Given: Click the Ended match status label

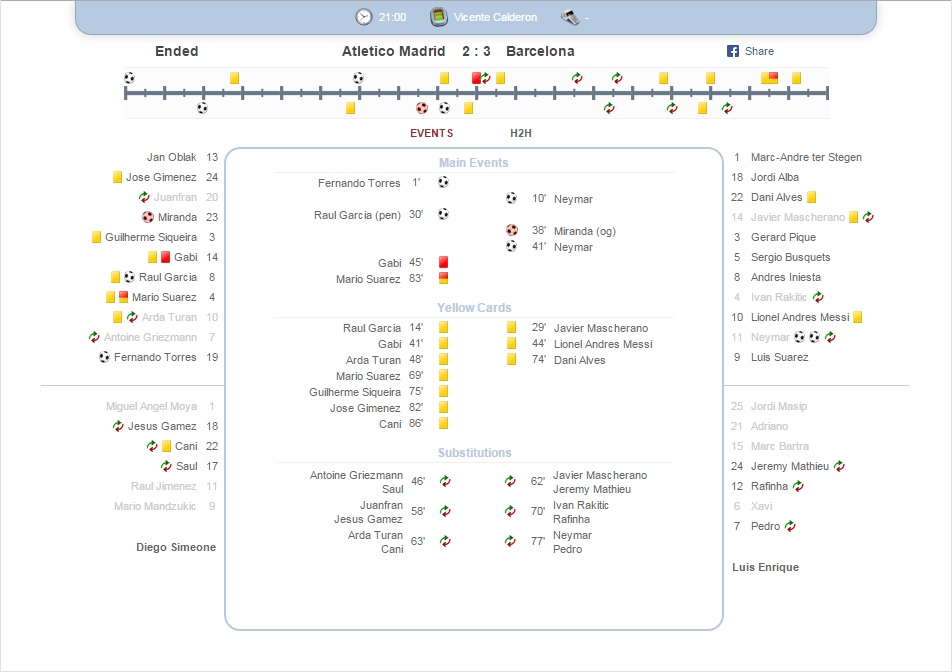Looking at the screenshot, I should (x=177, y=51).
